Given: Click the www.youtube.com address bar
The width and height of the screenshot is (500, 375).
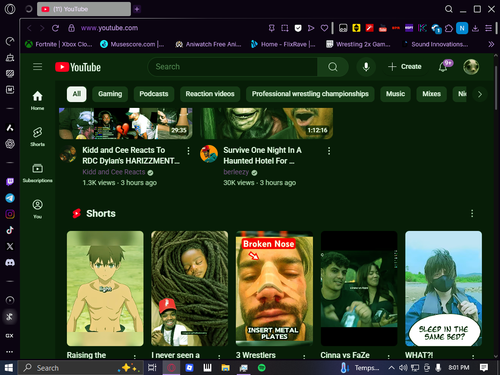Looking at the screenshot, I should pyautogui.click(x=109, y=28).
